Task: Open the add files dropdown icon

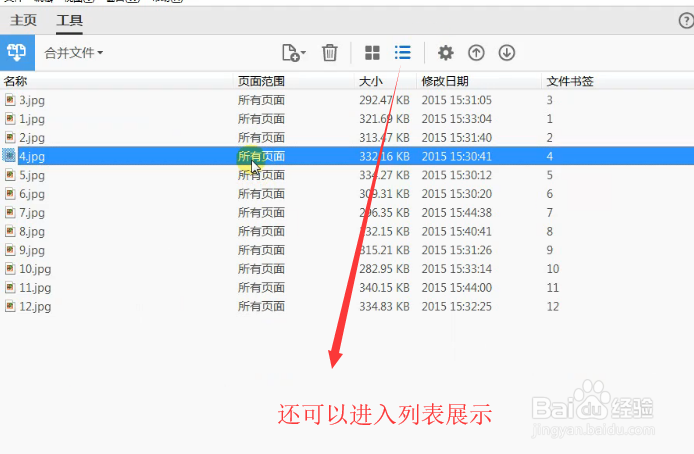Action: click(294, 53)
